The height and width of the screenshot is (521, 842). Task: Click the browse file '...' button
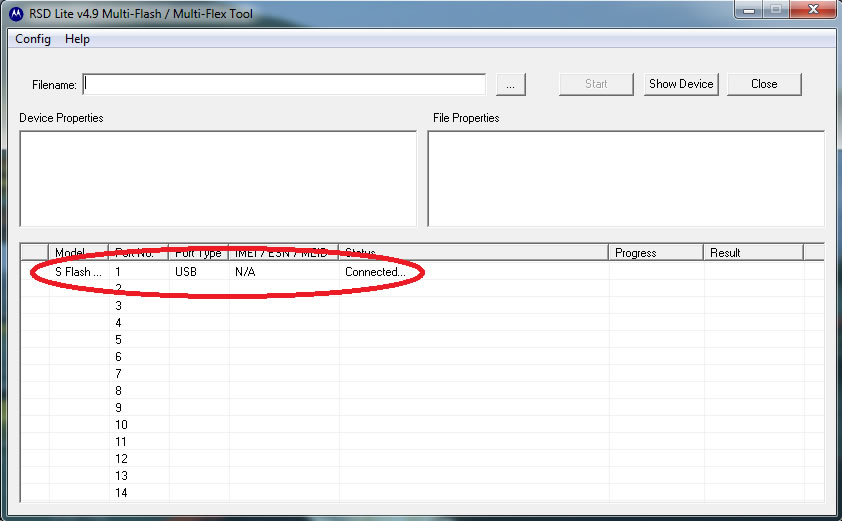point(510,84)
